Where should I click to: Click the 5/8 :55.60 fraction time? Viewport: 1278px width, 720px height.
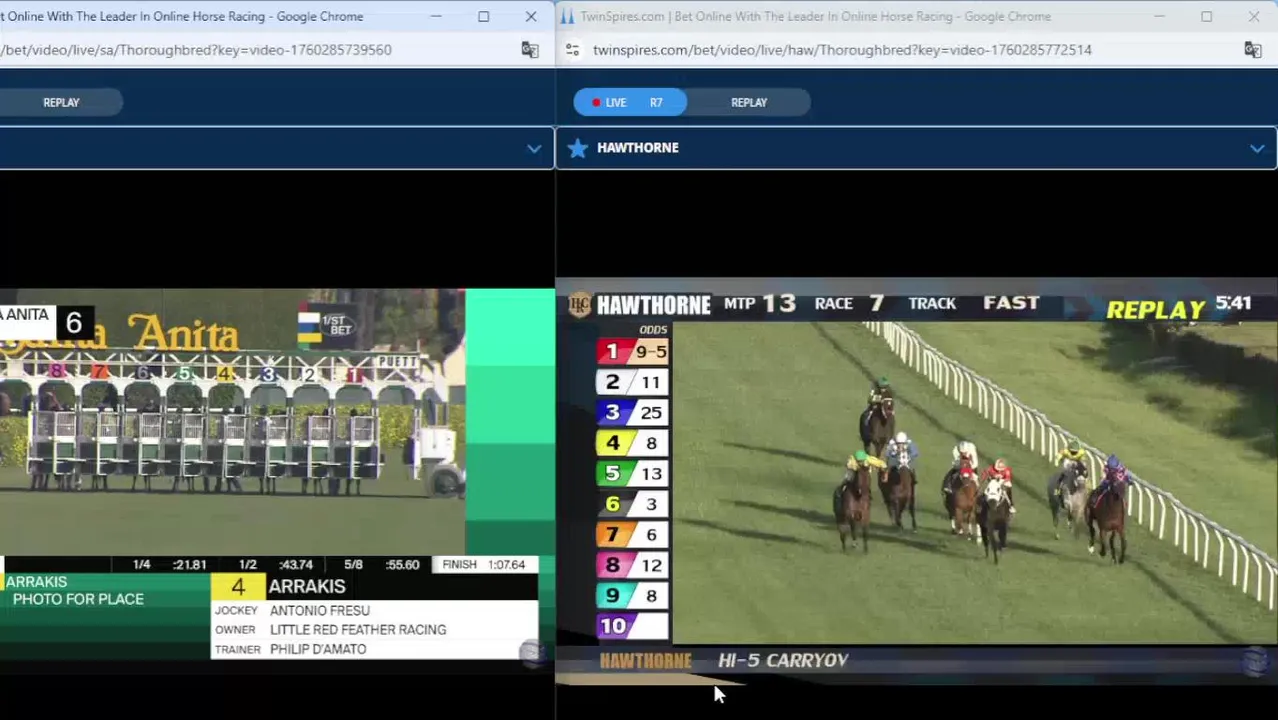click(x=382, y=564)
